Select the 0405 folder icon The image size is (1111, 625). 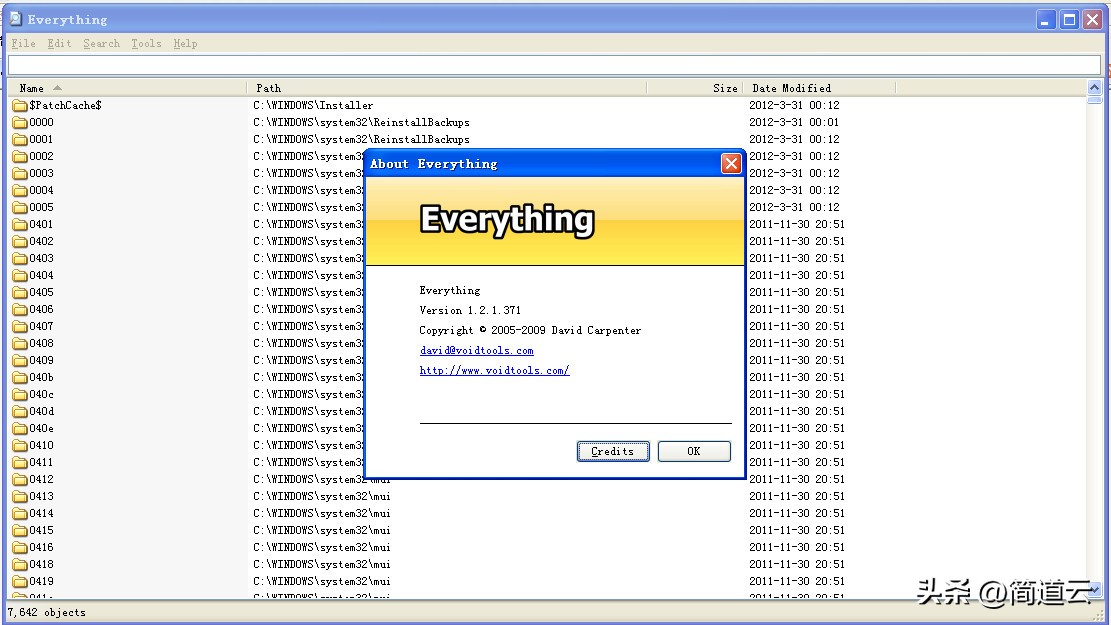[x=20, y=293]
